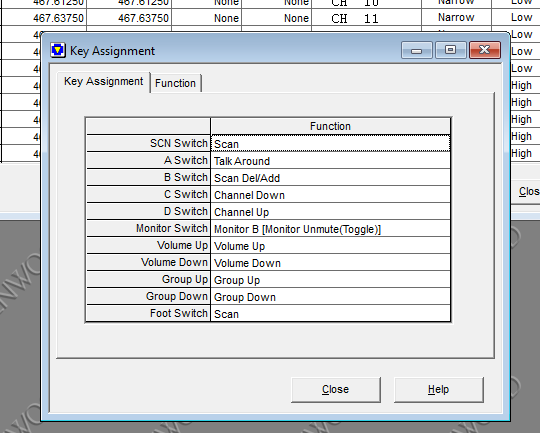Click the Group Up function cell
The height and width of the screenshot is (433, 540).
pyautogui.click(x=330, y=279)
